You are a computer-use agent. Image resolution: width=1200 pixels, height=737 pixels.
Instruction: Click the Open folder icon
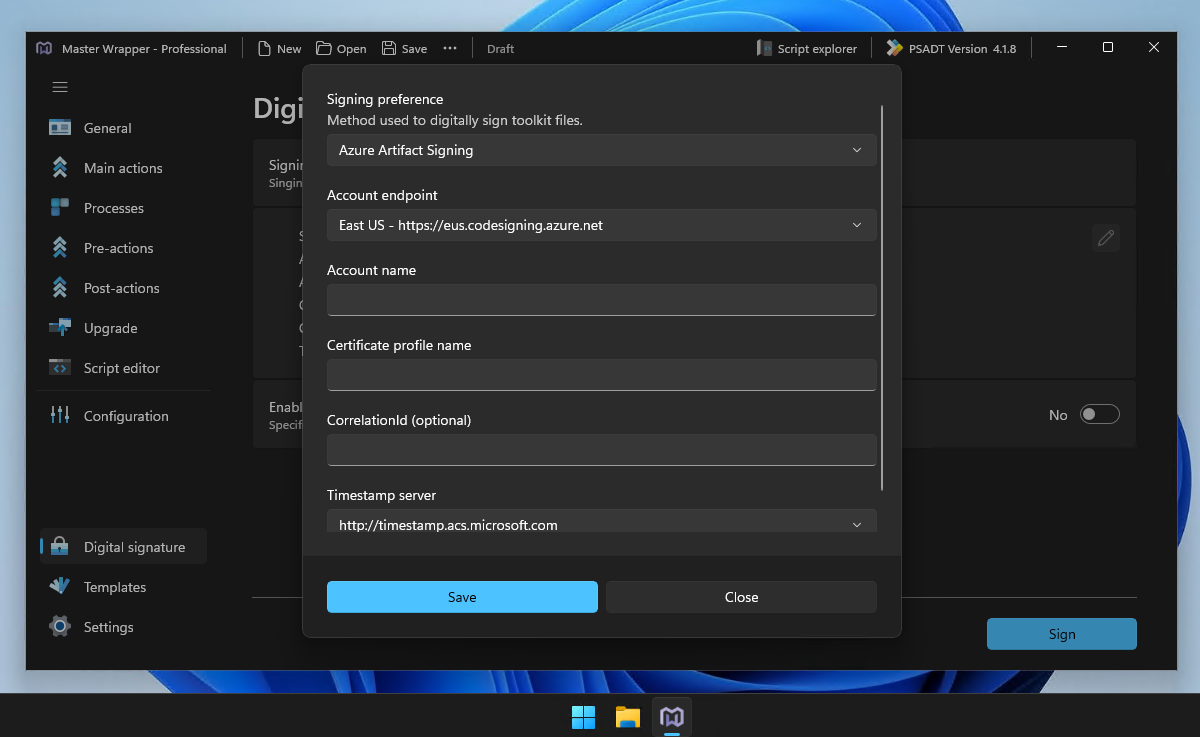(x=324, y=49)
